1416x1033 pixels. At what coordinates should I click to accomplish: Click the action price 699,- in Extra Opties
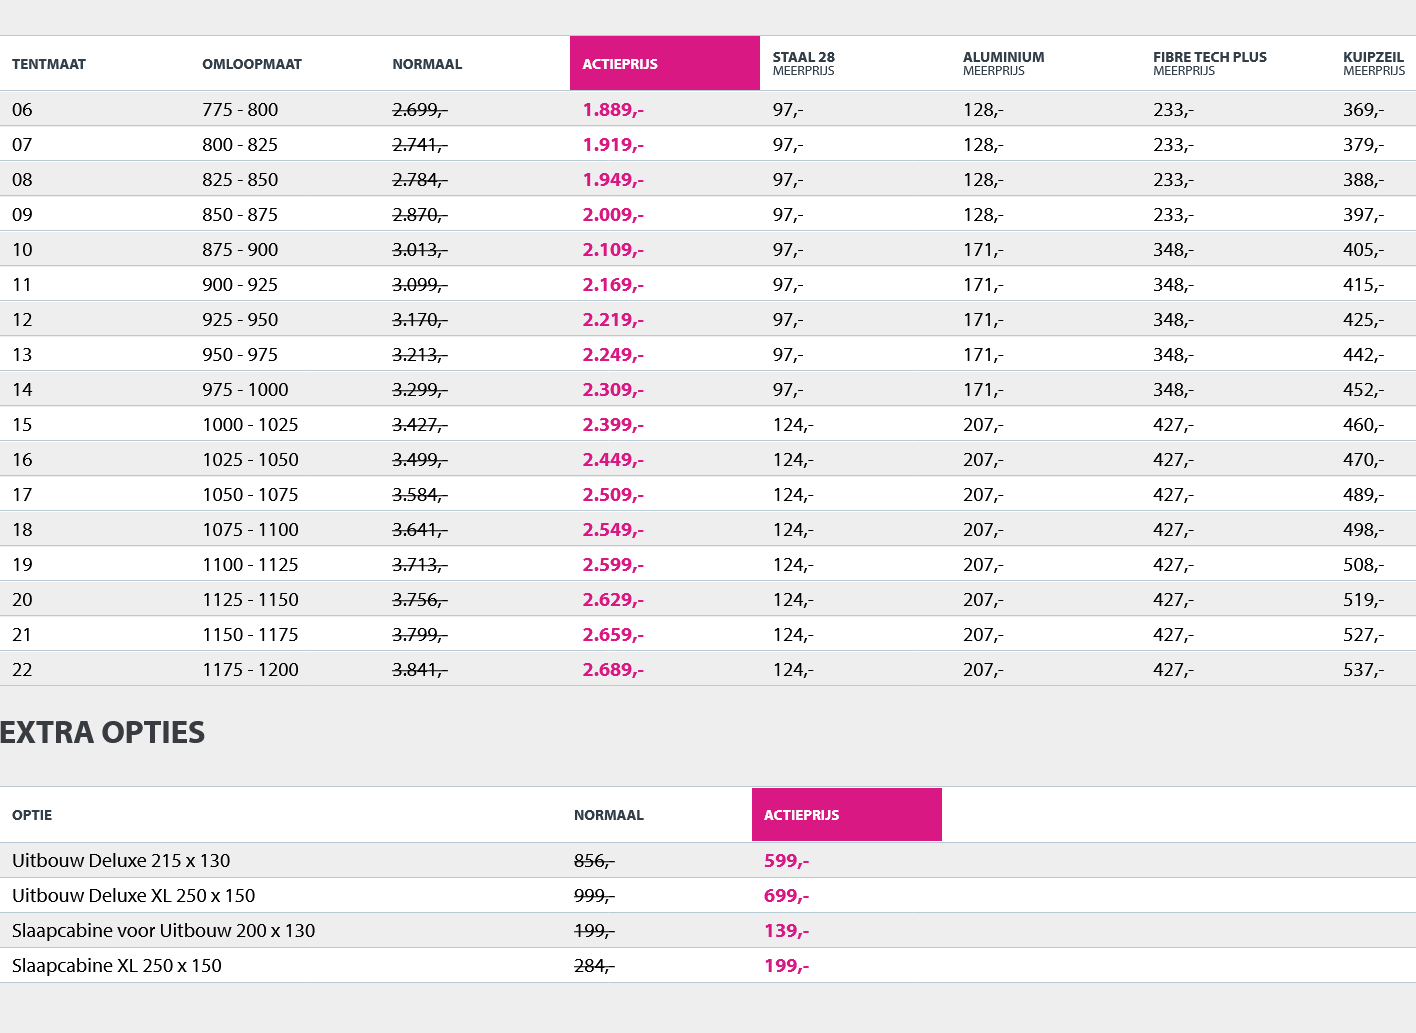click(786, 896)
